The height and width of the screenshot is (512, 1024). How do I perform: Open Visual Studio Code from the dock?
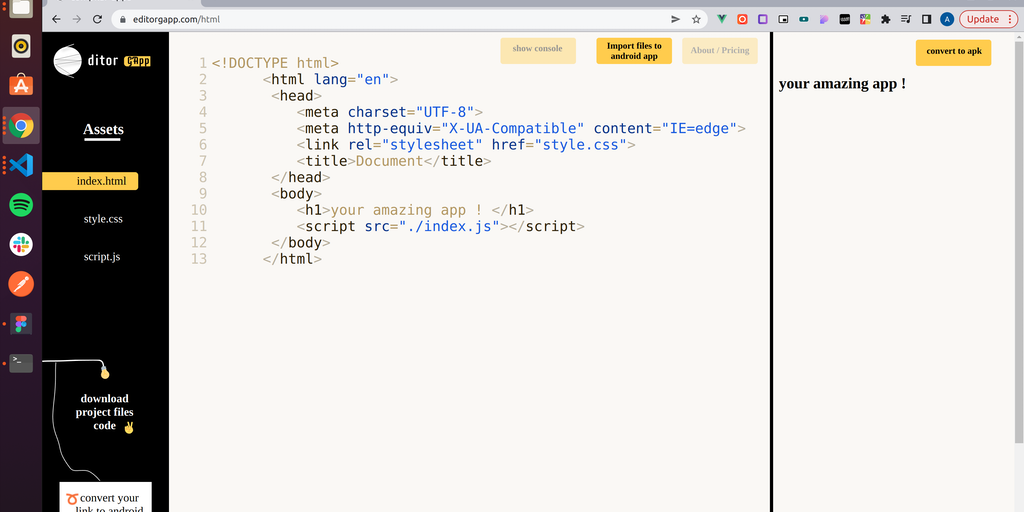[21, 165]
